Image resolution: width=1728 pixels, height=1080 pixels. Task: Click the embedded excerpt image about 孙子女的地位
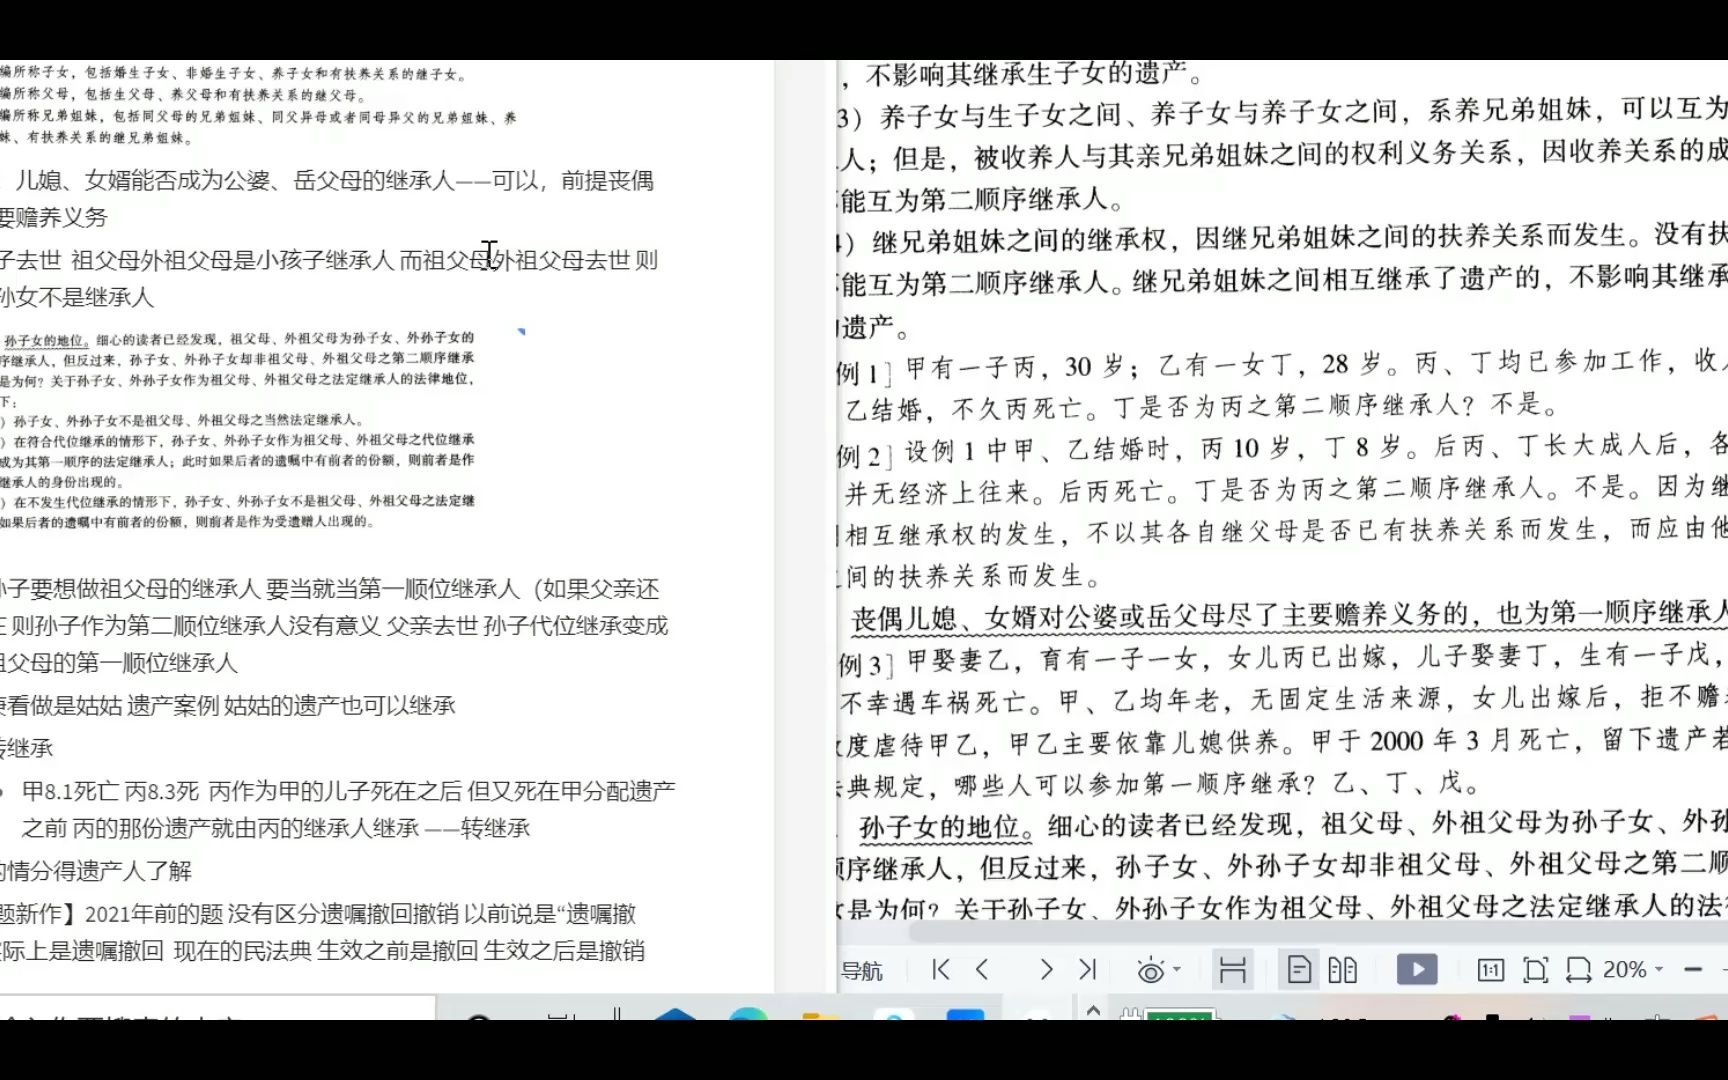(x=237, y=429)
